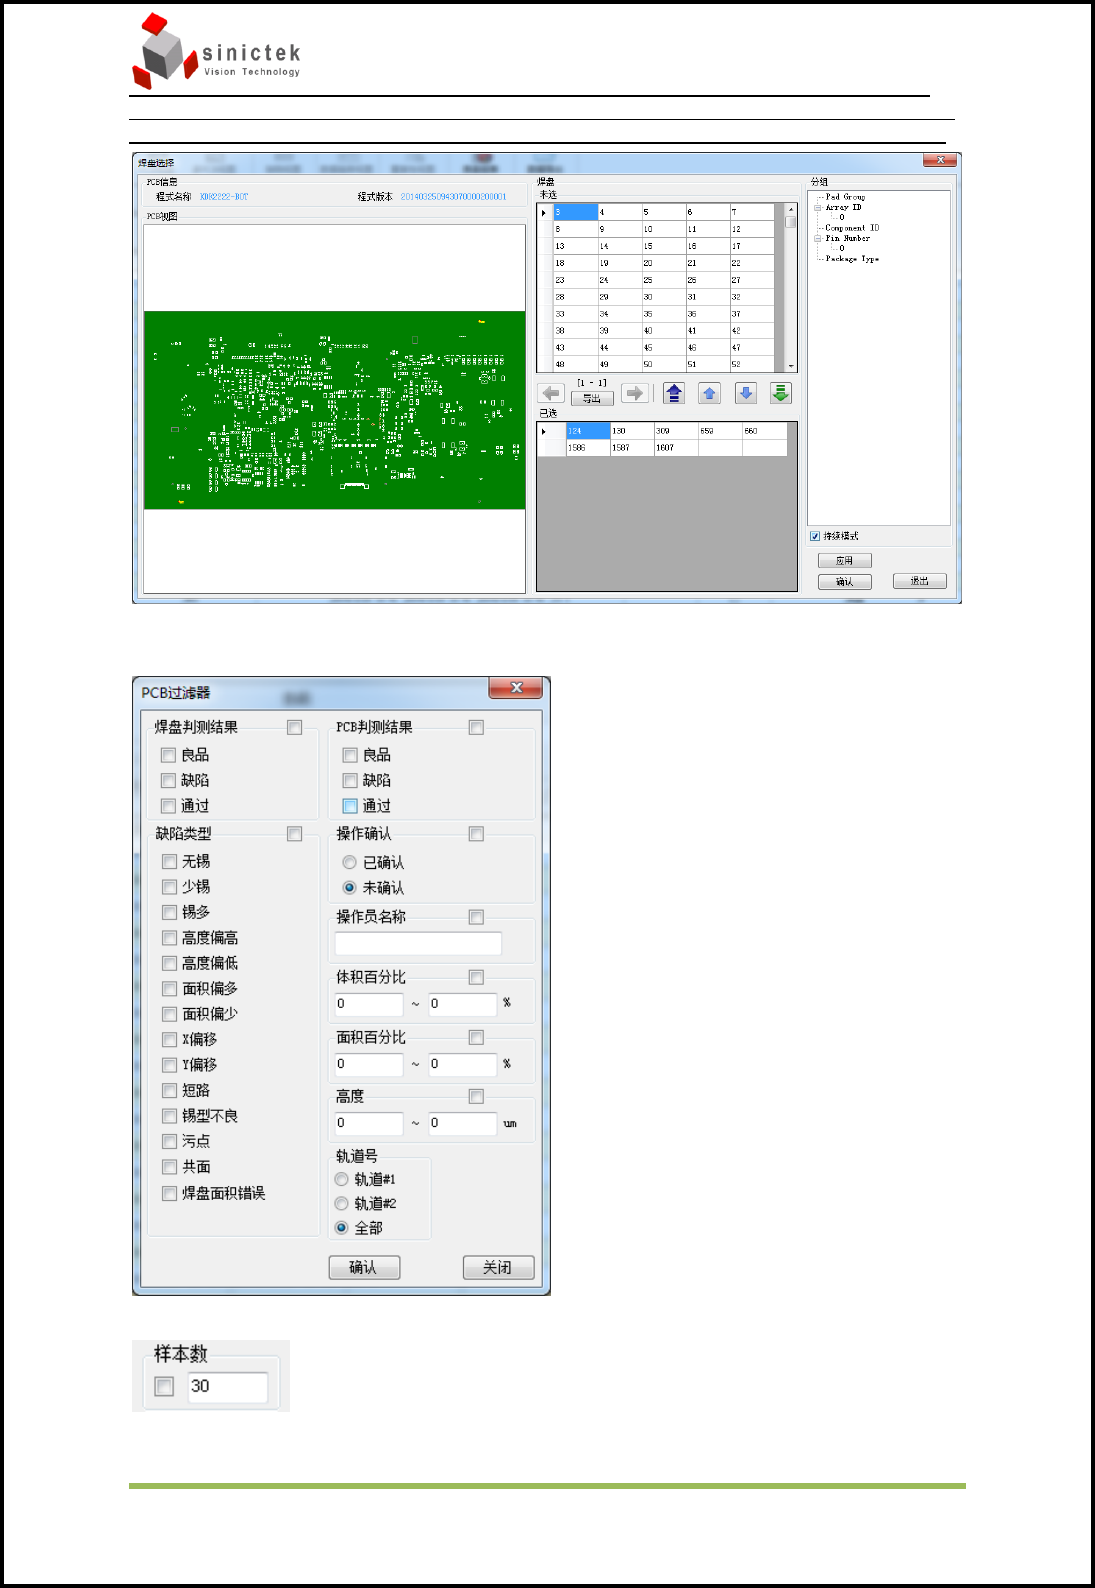Click the single blue up arrow icon
The image size is (1095, 1588).
pyautogui.click(x=710, y=393)
